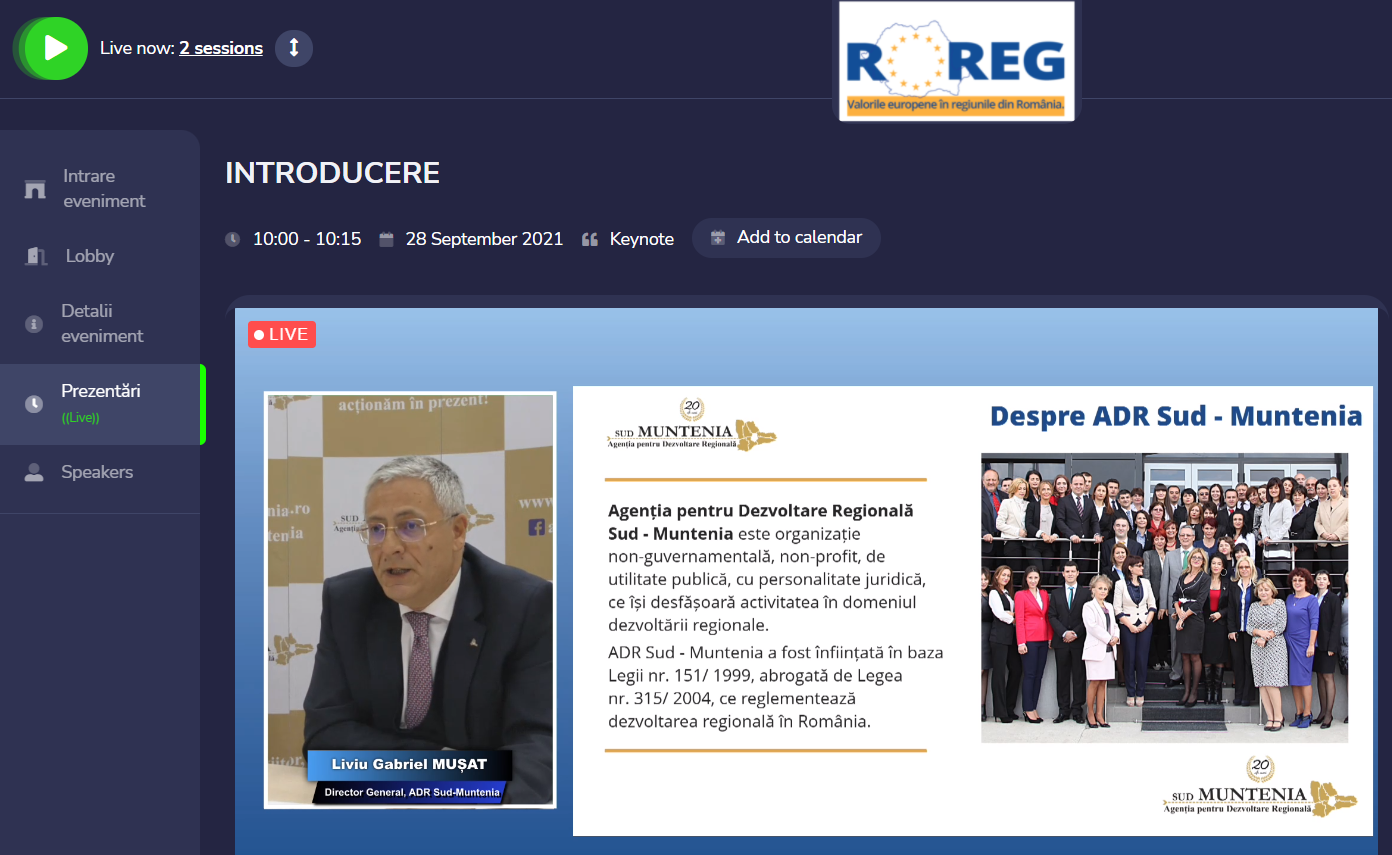Click the speaker video of Liviu Gabriel MUȘAT
The image size is (1392, 855).
(410, 600)
